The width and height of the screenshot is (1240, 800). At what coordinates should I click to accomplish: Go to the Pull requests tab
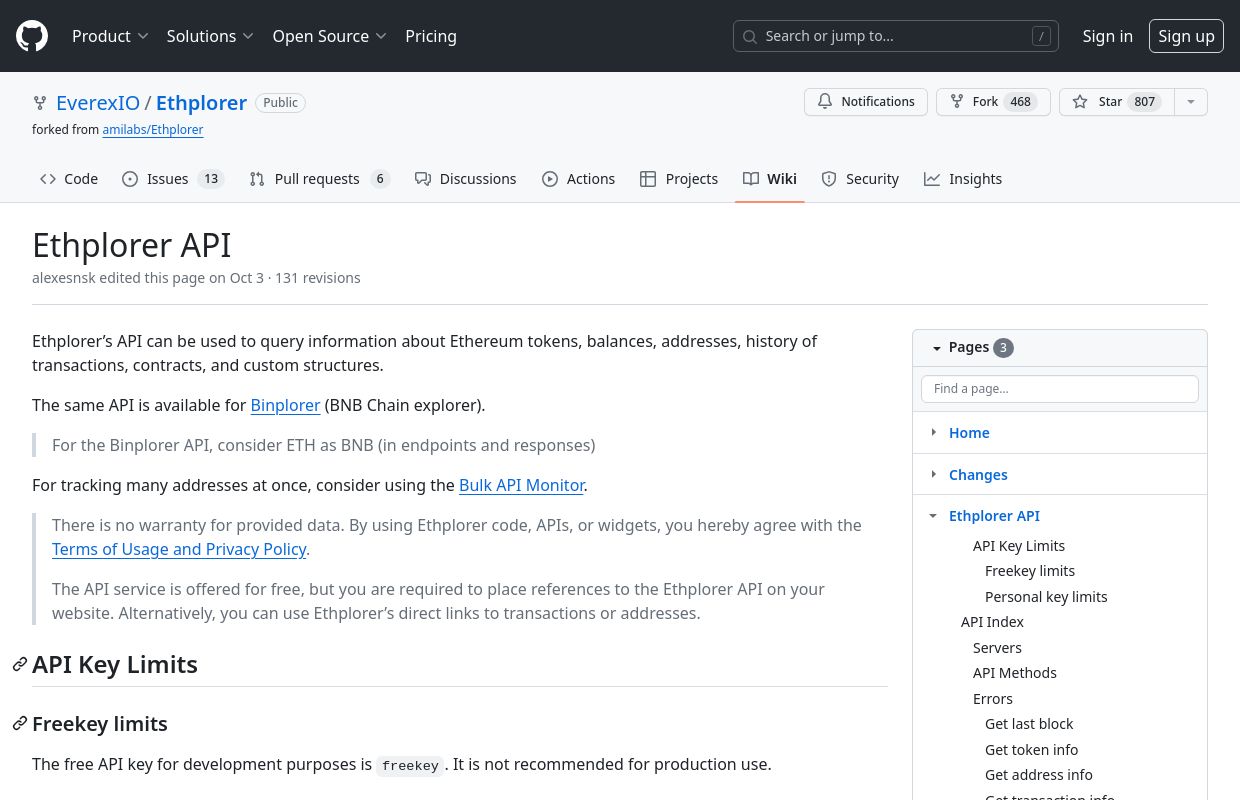[x=319, y=179]
